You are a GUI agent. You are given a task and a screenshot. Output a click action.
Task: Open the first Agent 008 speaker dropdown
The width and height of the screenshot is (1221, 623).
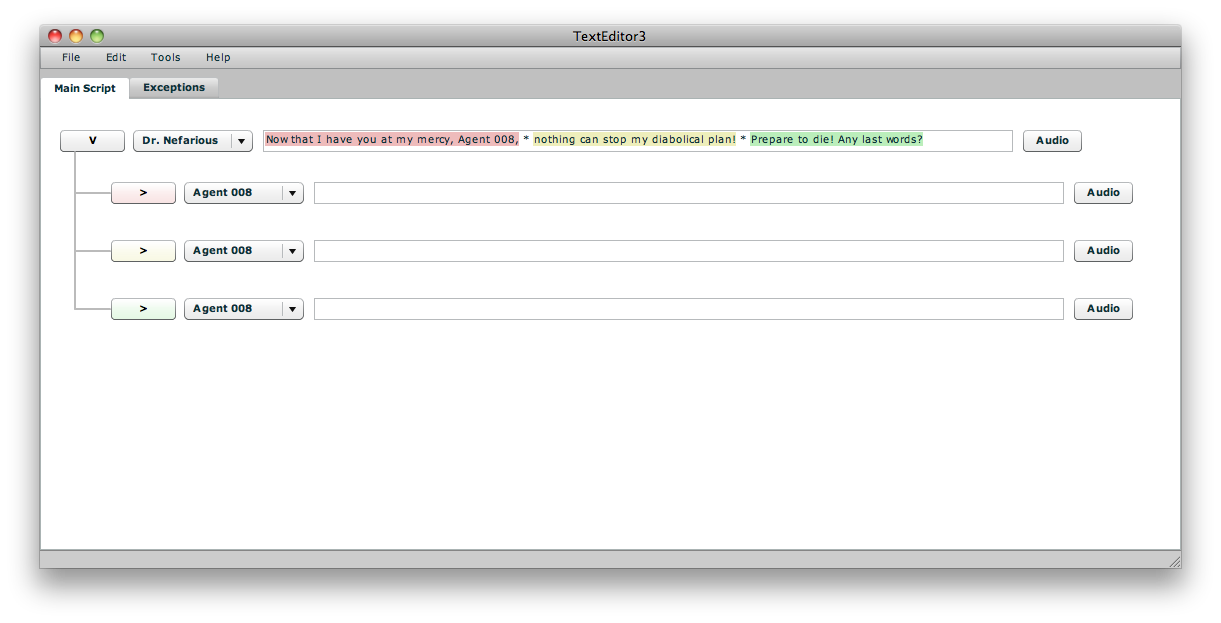244,193
